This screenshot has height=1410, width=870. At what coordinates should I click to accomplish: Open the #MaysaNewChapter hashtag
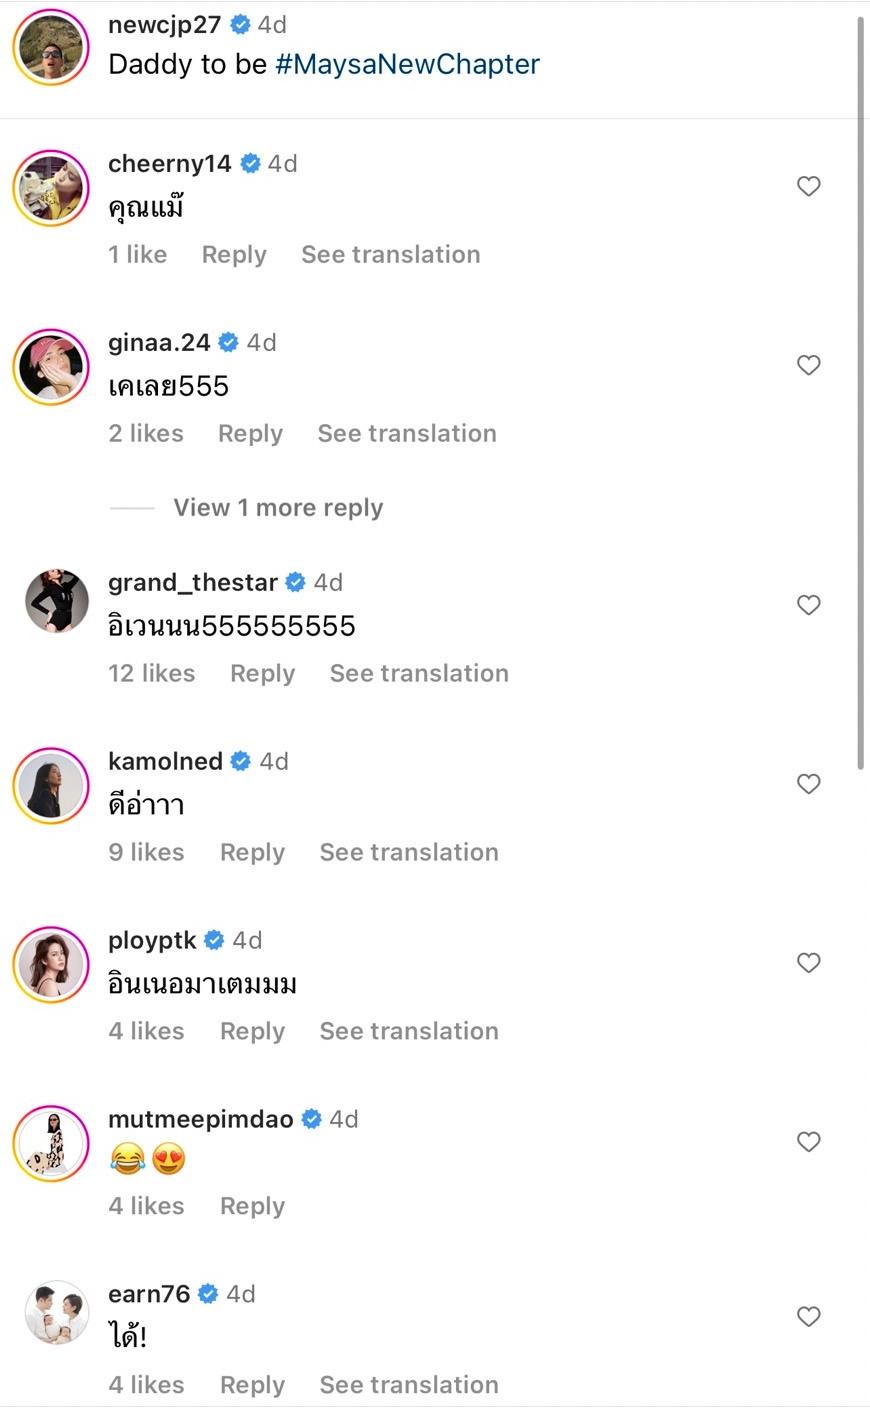tap(407, 65)
